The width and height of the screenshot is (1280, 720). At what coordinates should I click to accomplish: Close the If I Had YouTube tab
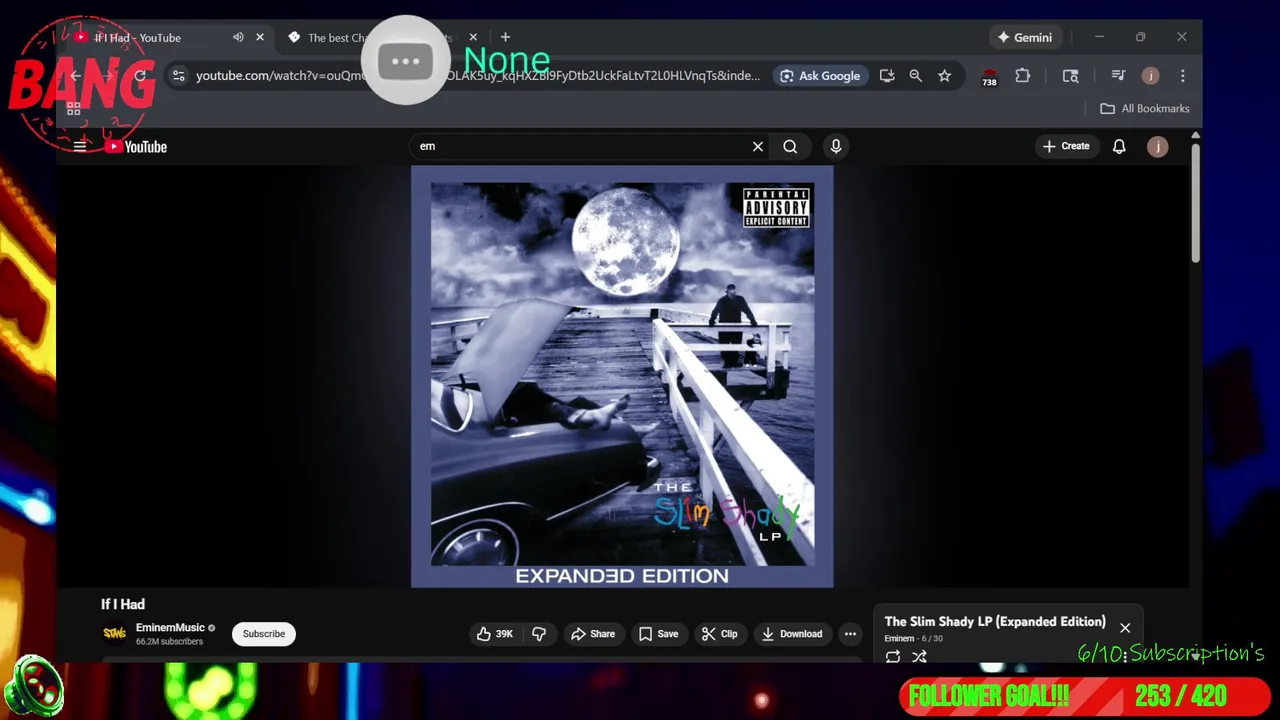point(260,37)
